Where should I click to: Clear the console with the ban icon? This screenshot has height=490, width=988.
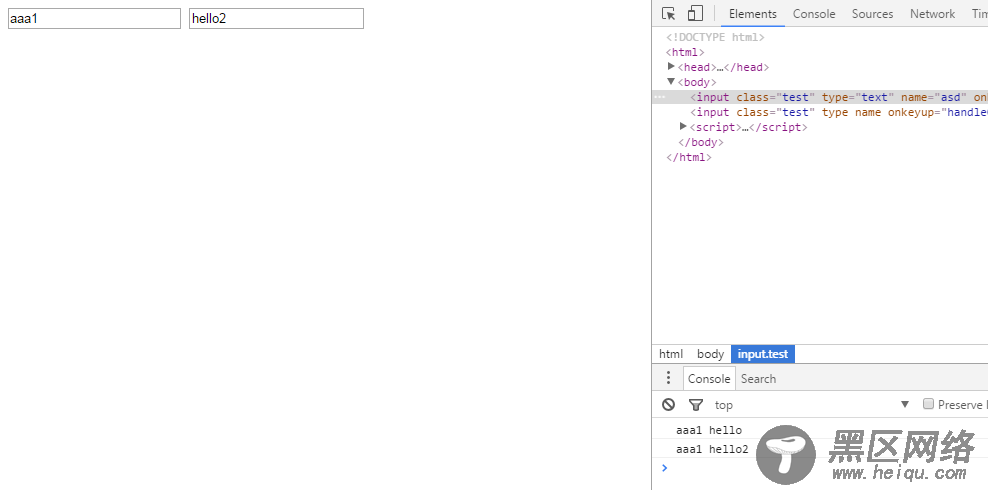[x=669, y=404]
